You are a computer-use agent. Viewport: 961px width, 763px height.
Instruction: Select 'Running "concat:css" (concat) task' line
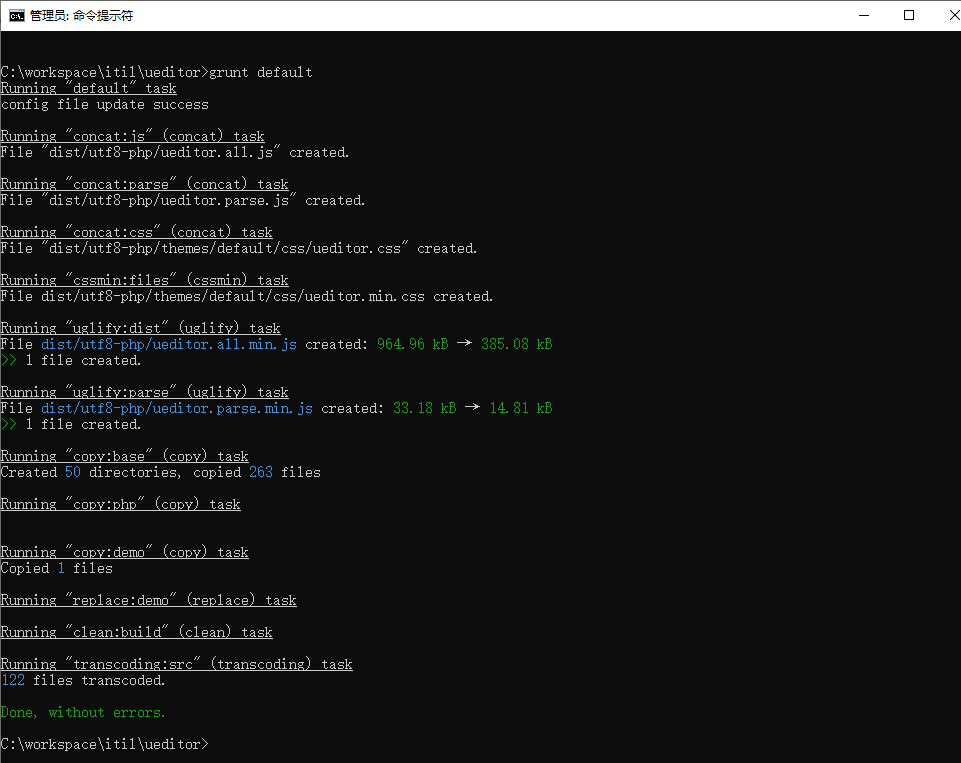137,232
